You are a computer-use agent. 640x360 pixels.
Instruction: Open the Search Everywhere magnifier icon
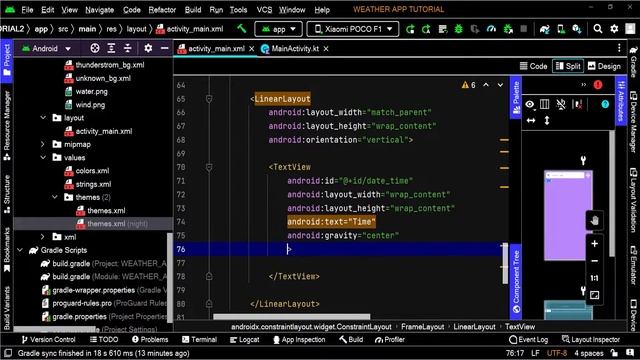coord(598,29)
